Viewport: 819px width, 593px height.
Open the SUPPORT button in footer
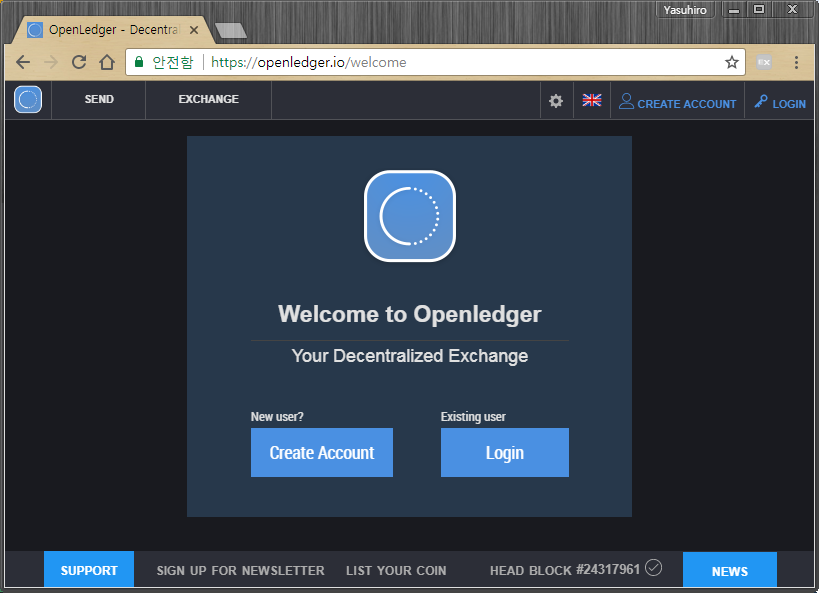click(89, 570)
